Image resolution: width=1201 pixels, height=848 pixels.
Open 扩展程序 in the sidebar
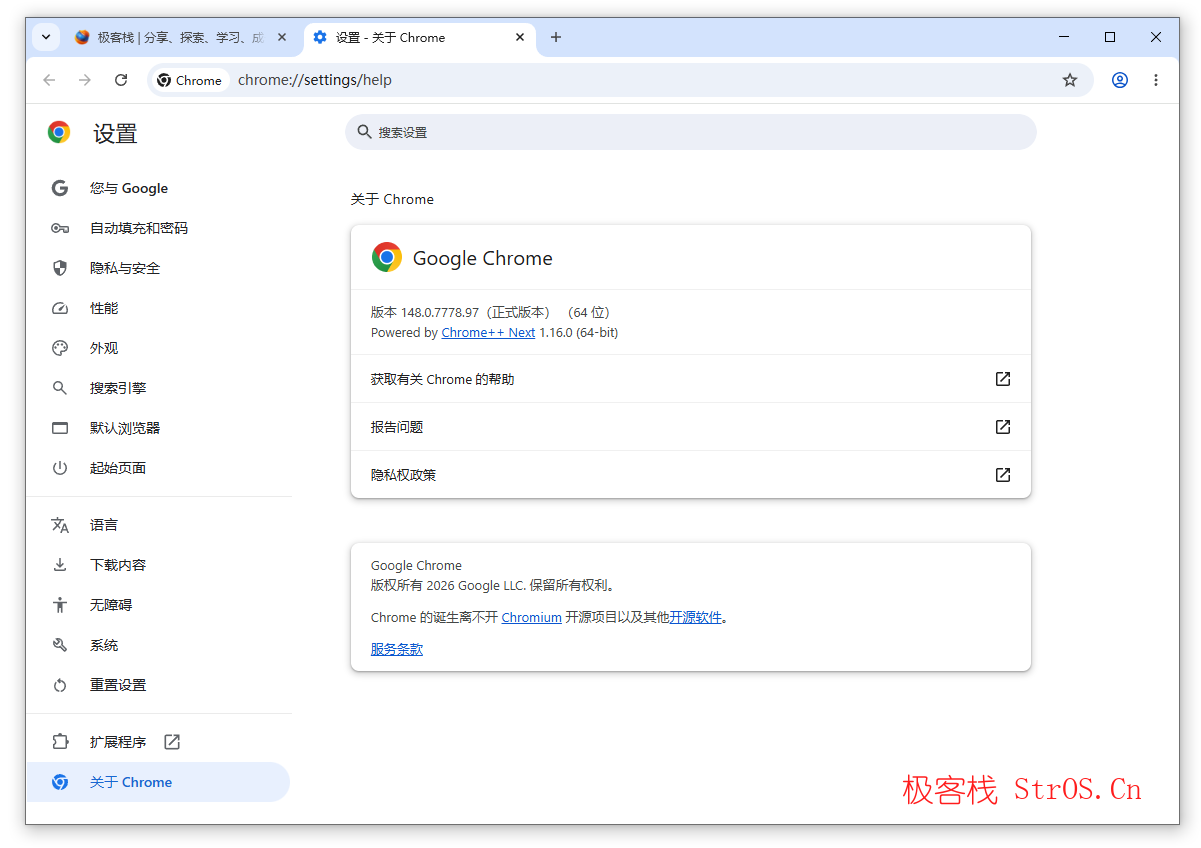coord(158,742)
